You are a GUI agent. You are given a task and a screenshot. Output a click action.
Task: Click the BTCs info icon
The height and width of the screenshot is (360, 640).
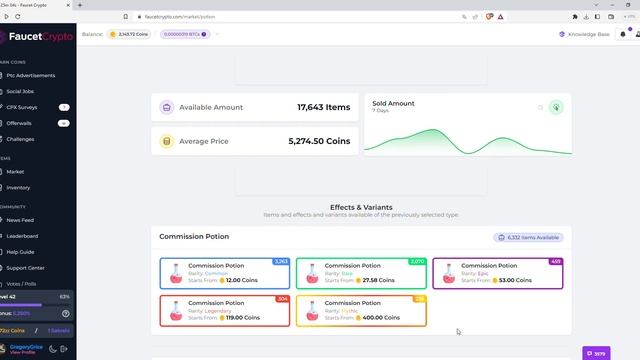point(204,34)
